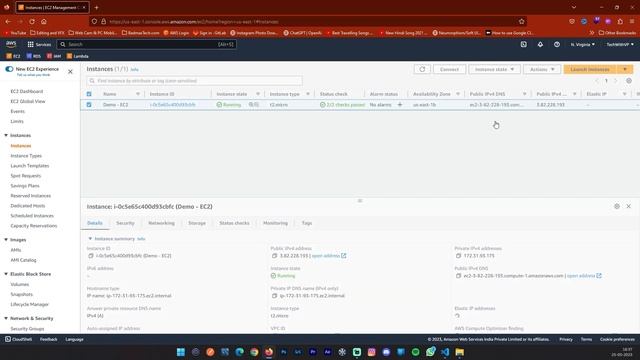Viewport: 640px width, 360px height.
Task: Open IAM service shortcut in favorites bar
Action: point(53,56)
